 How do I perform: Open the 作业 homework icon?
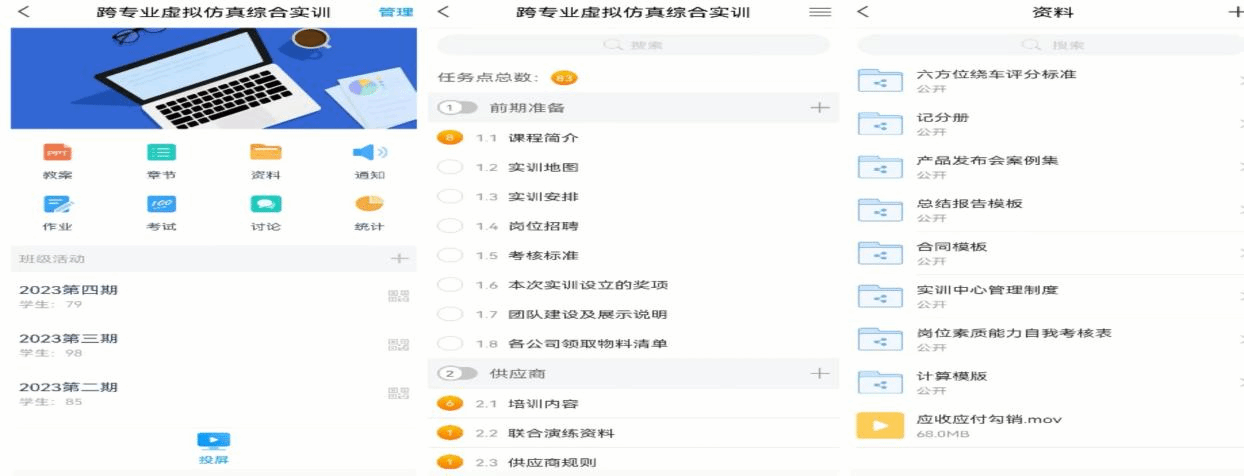click(57, 204)
